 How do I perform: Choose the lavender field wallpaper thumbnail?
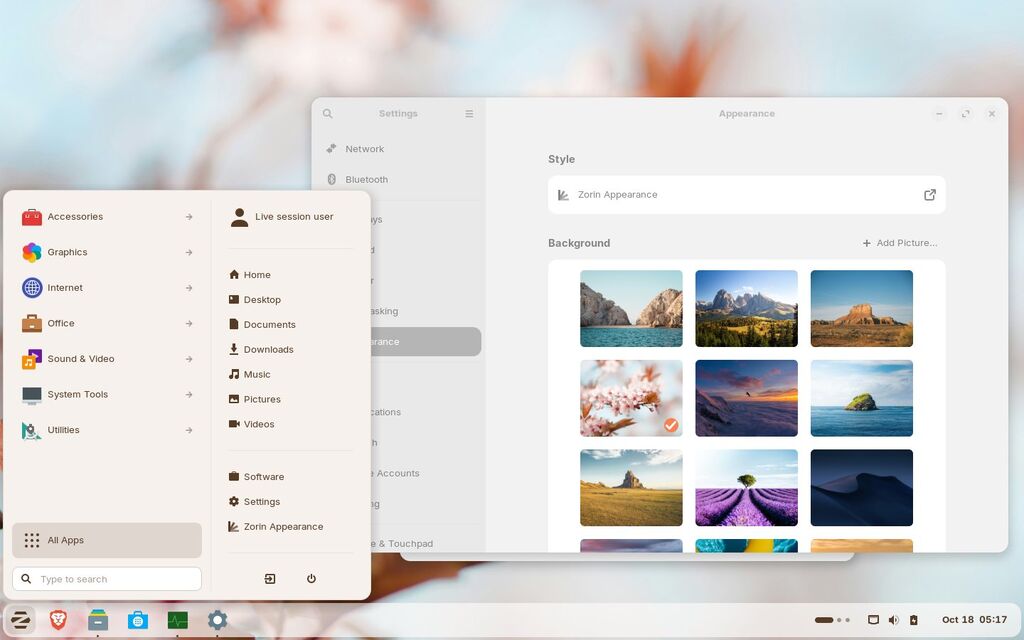coord(746,488)
